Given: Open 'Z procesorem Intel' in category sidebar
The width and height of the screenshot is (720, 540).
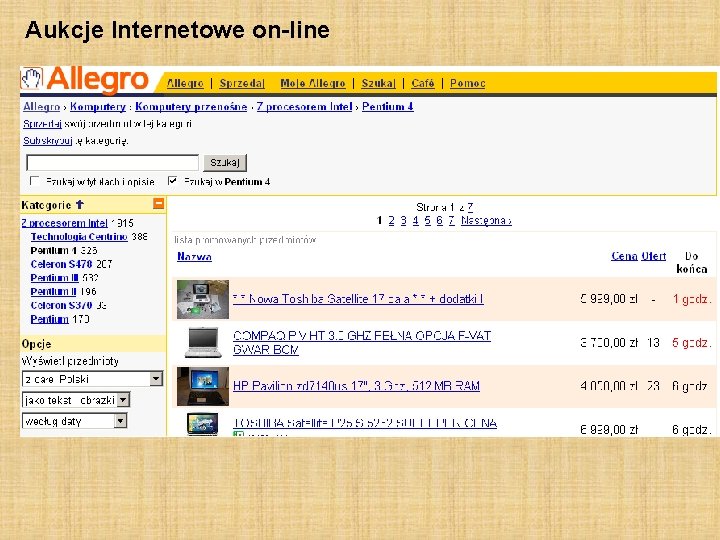Looking at the screenshot, I should [x=64, y=223].
